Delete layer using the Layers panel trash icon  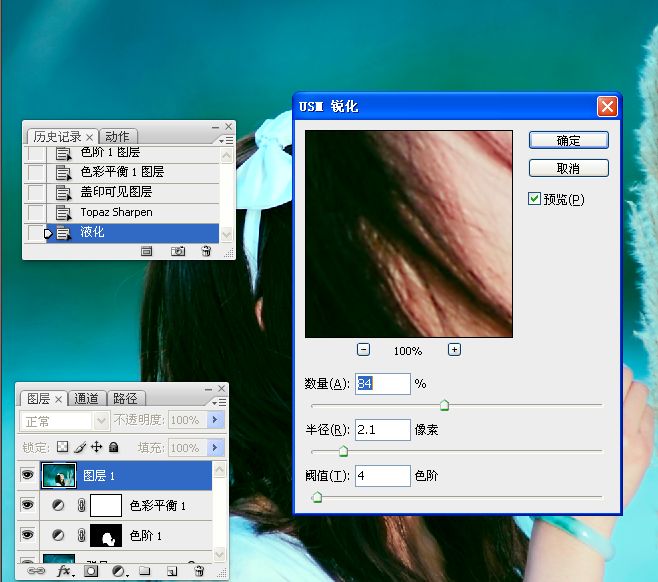click(198, 571)
